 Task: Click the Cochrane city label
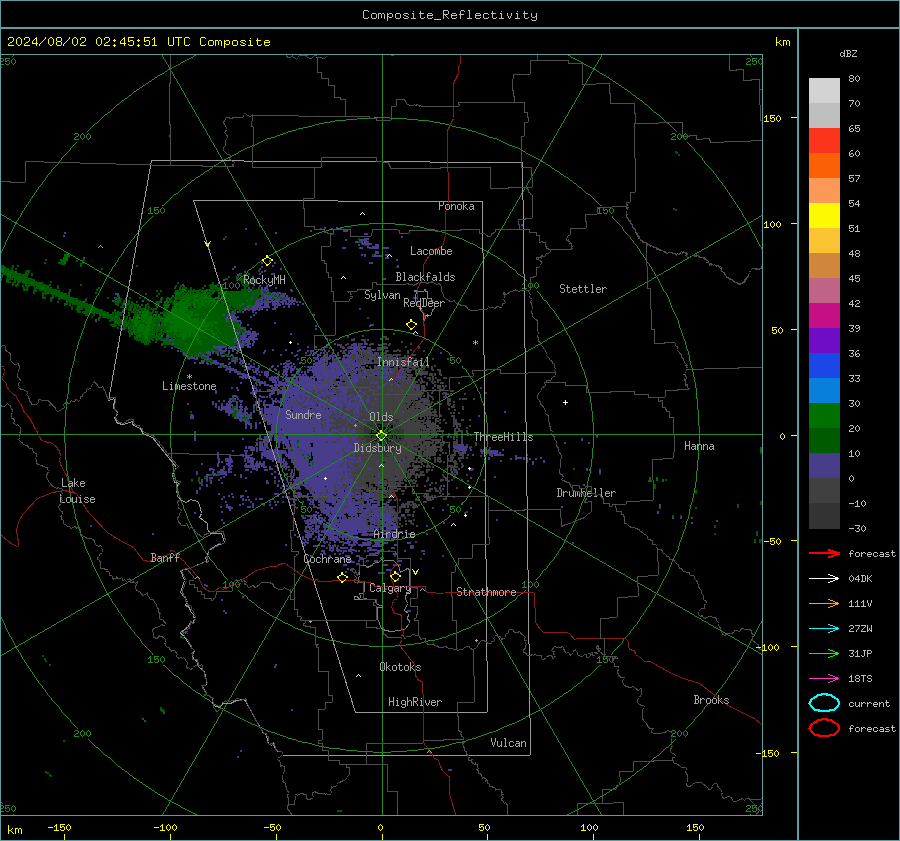tap(327, 559)
